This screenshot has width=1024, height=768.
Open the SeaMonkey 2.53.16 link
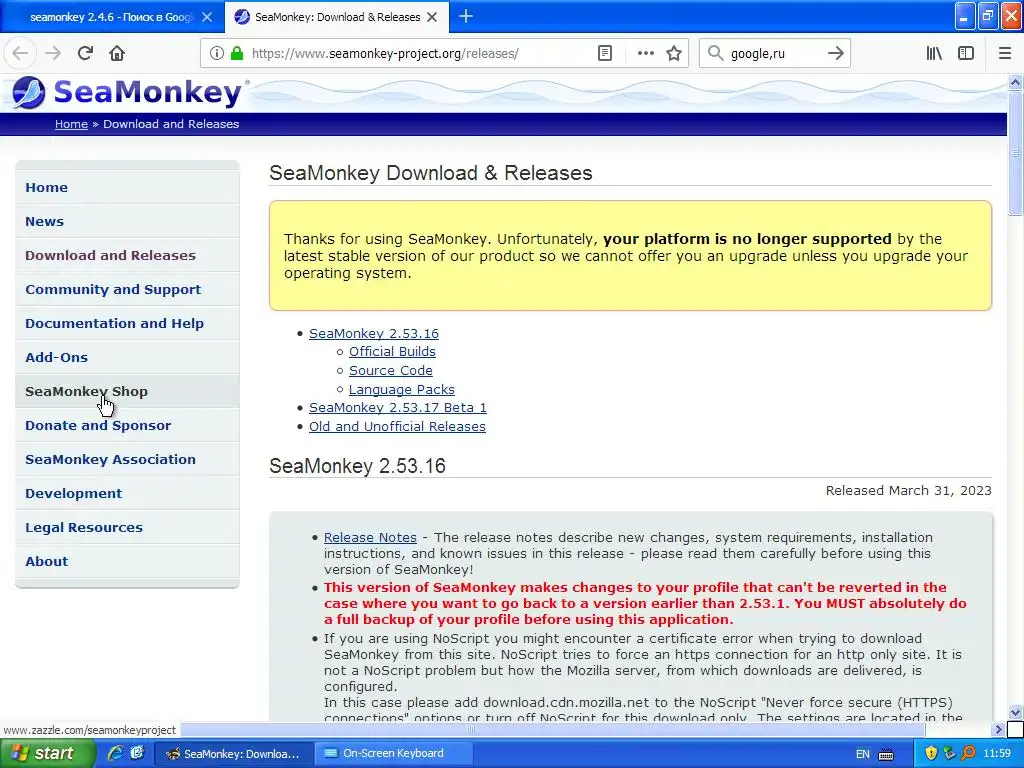(374, 333)
